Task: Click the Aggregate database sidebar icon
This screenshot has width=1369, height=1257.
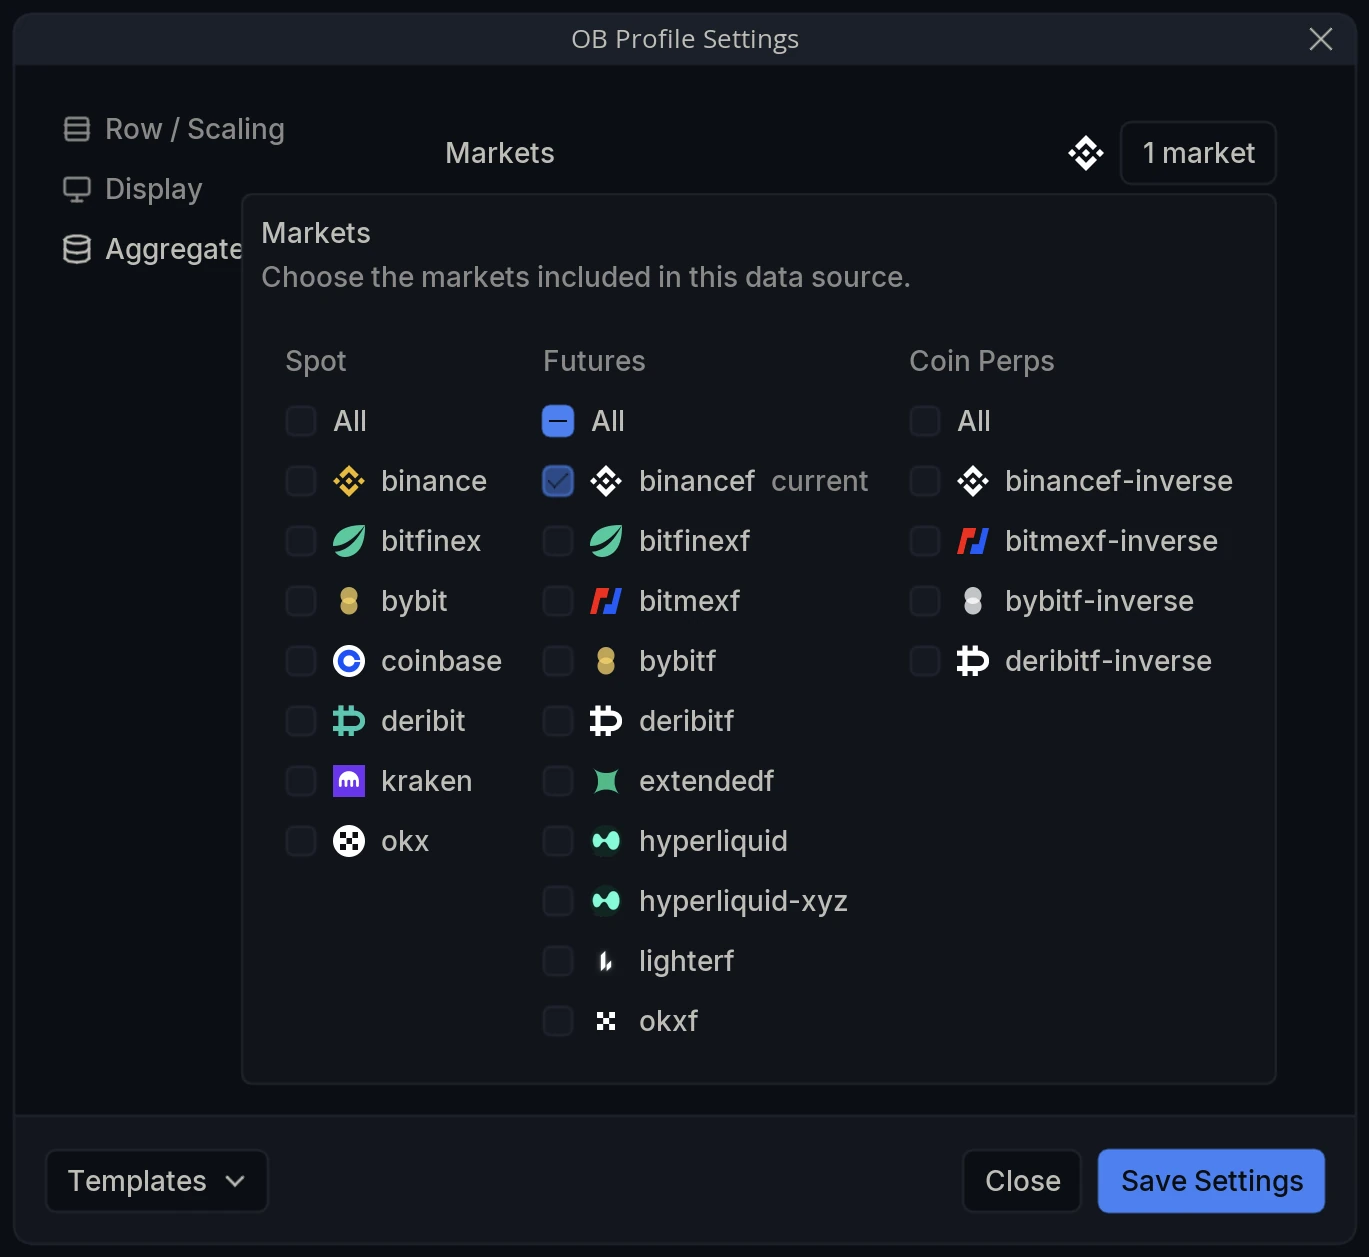Action: pyautogui.click(x=77, y=249)
